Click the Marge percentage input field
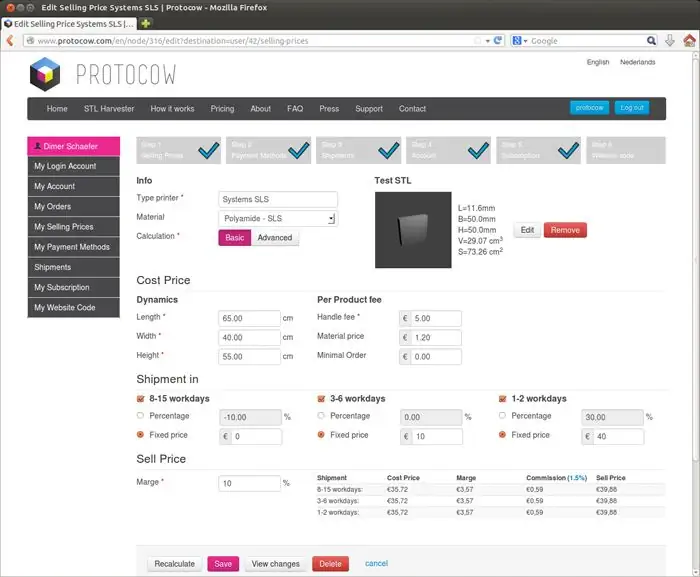The width and height of the screenshot is (700, 577). pos(250,483)
